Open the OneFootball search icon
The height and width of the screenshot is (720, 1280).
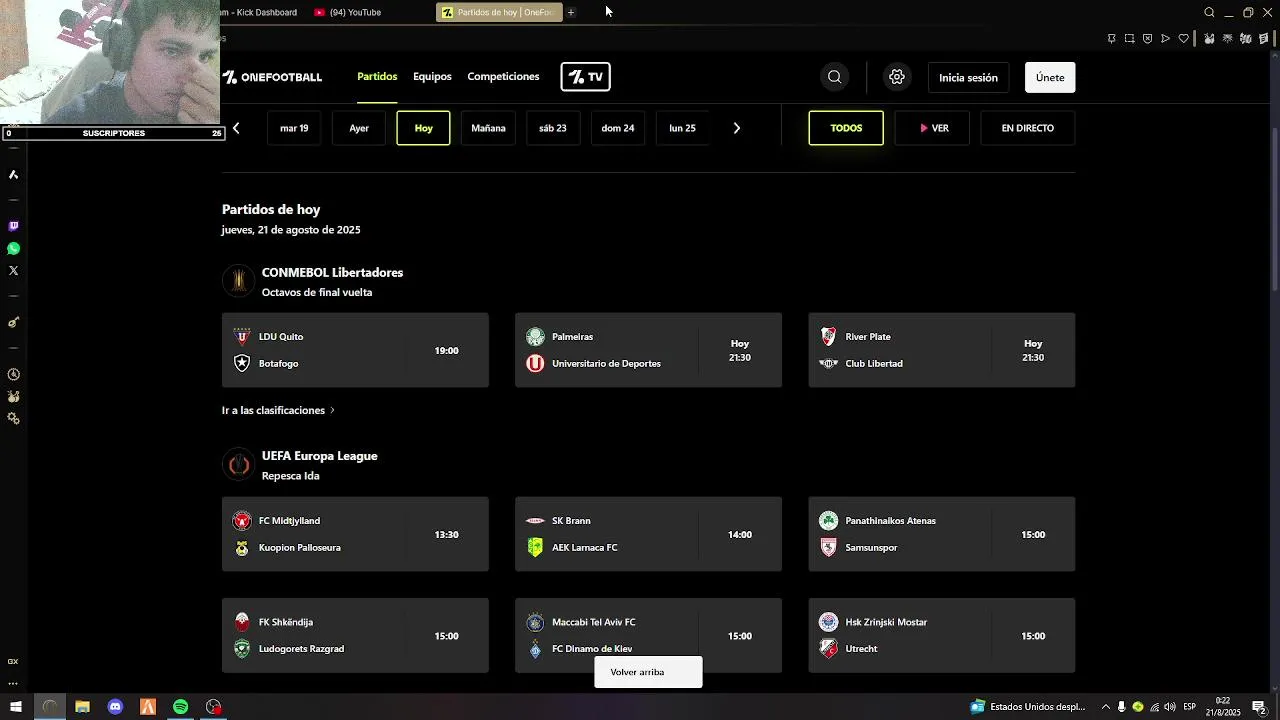(x=834, y=77)
